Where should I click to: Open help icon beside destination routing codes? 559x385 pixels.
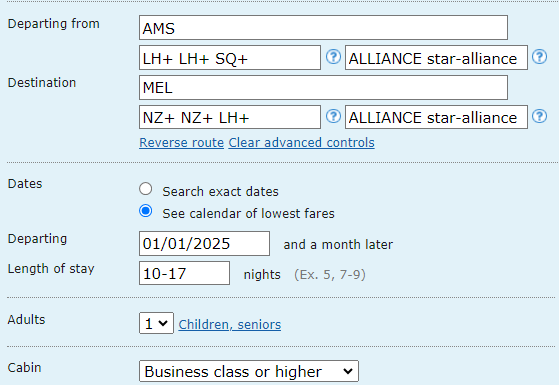click(333, 117)
